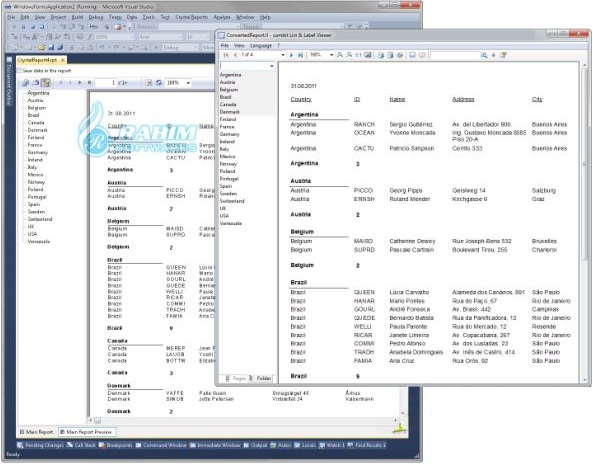Viewport: 593px width, 464px height.
Task: Select Austria in viewer country list
Action: (x=227, y=82)
